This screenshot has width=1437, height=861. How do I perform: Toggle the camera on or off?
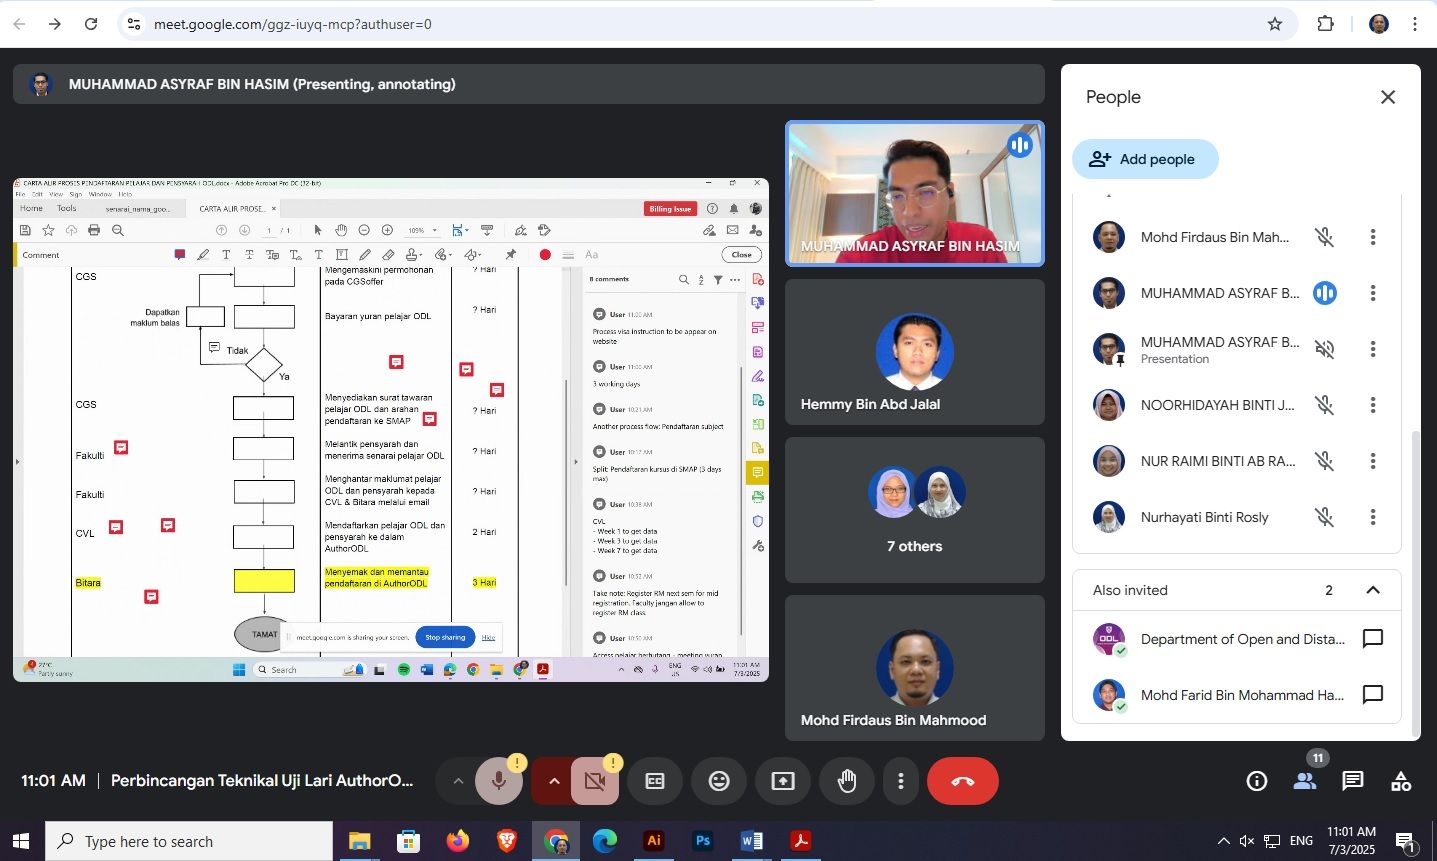pos(595,781)
